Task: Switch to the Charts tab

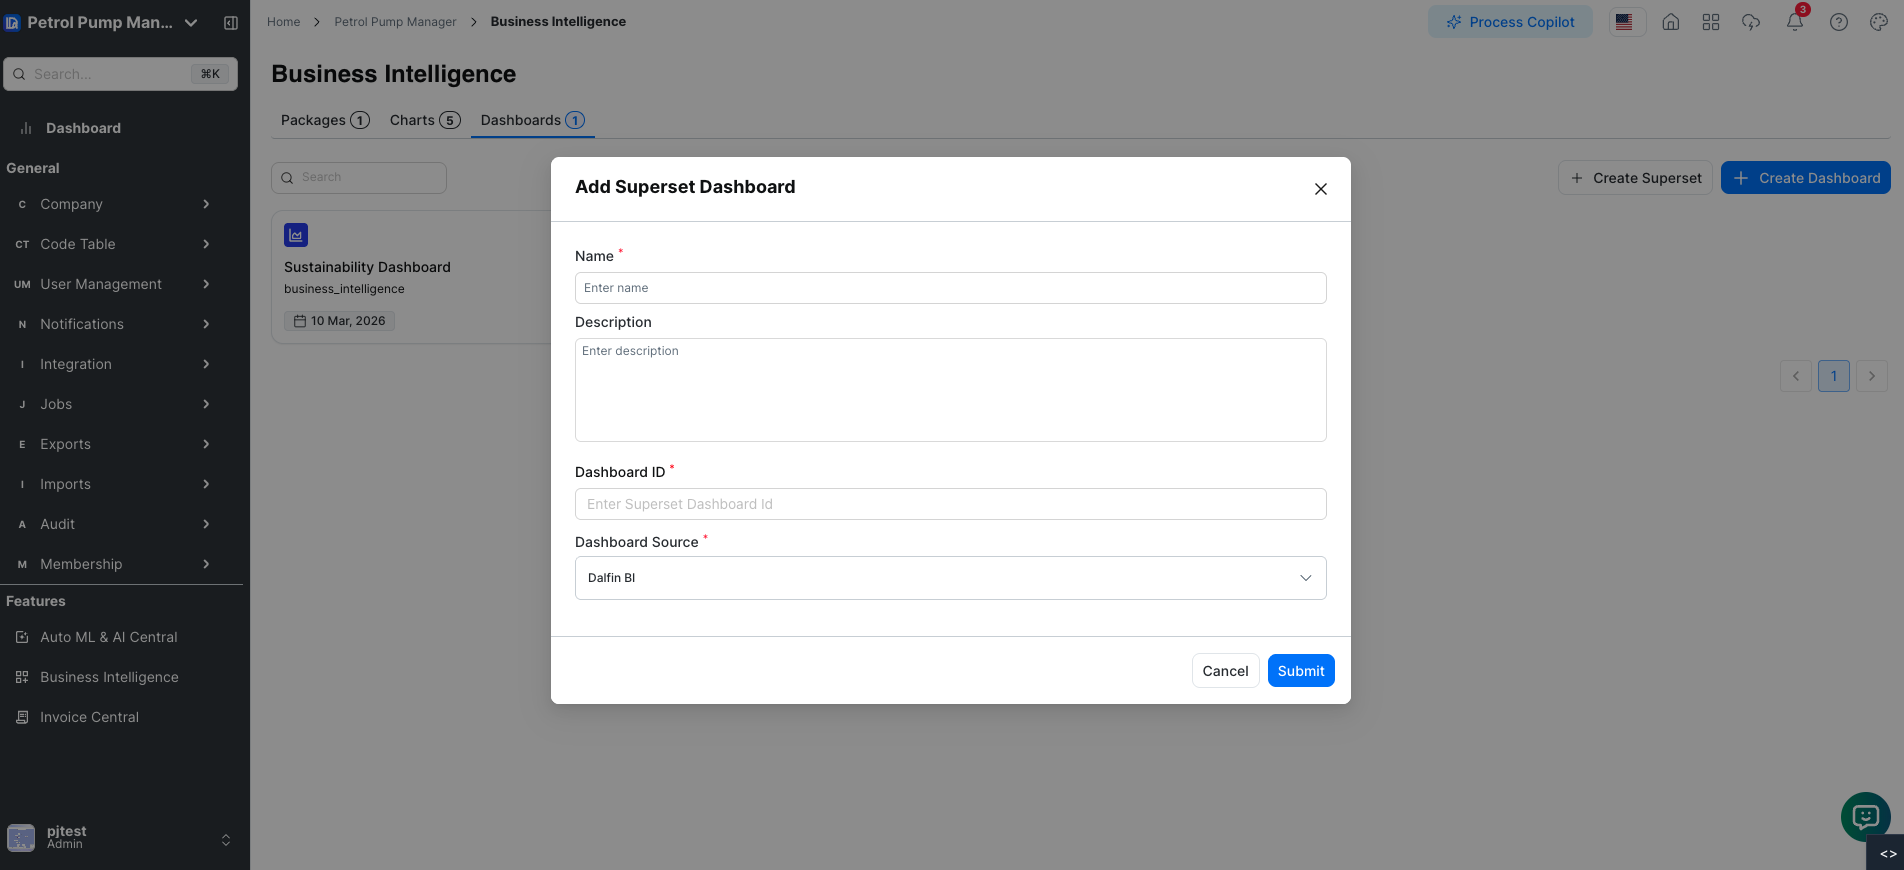Action: pos(424,119)
